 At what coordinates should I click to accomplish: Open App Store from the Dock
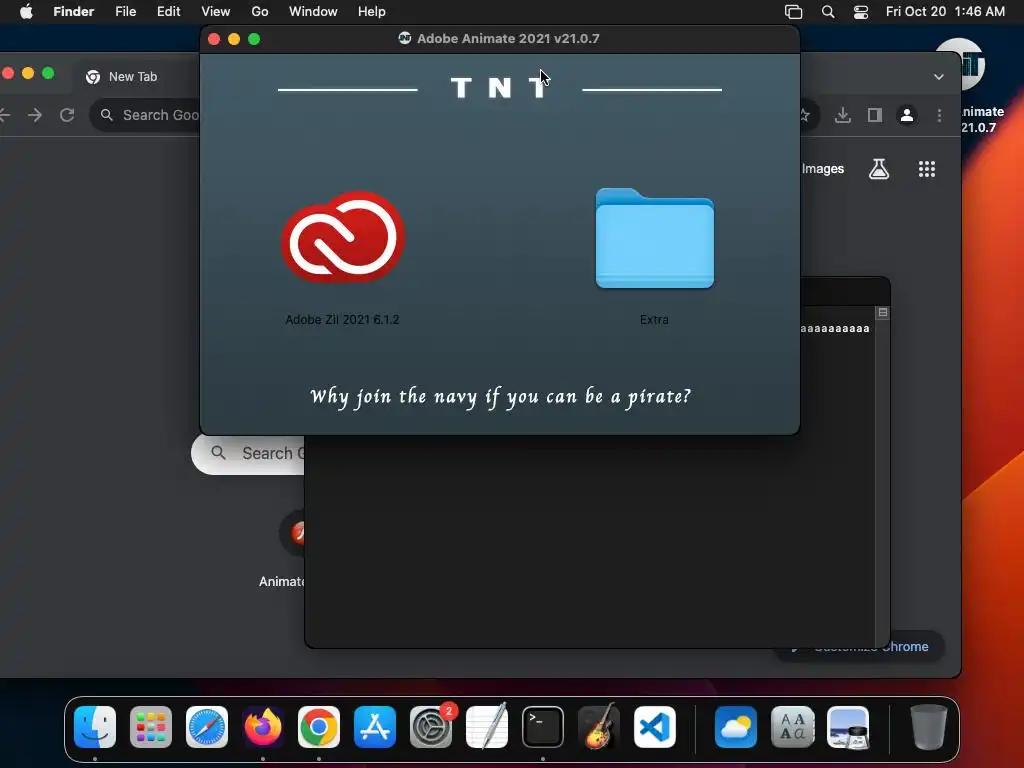tap(375, 727)
